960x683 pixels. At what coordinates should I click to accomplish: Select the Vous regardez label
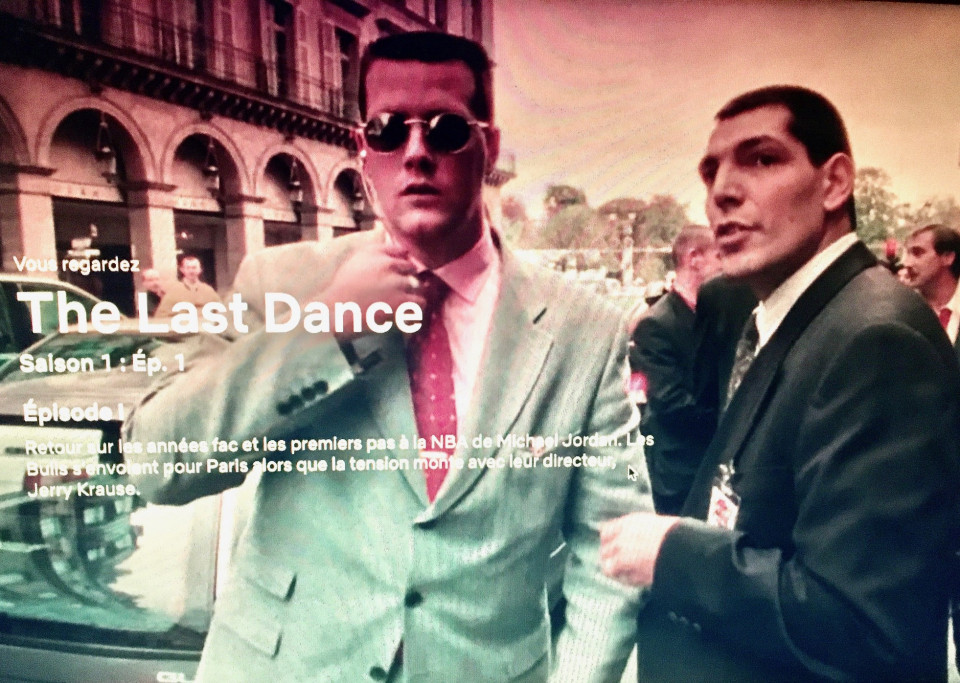[76, 264]
